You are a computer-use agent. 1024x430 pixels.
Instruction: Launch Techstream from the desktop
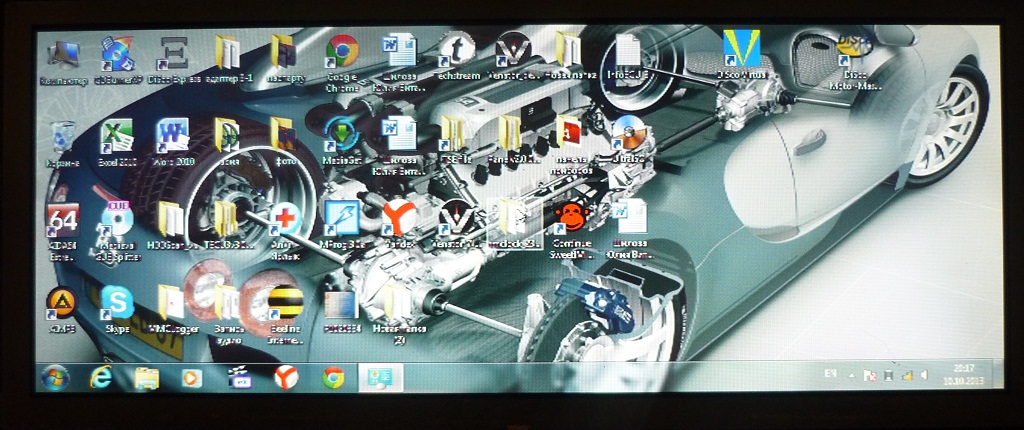click(x=457, y=51)
